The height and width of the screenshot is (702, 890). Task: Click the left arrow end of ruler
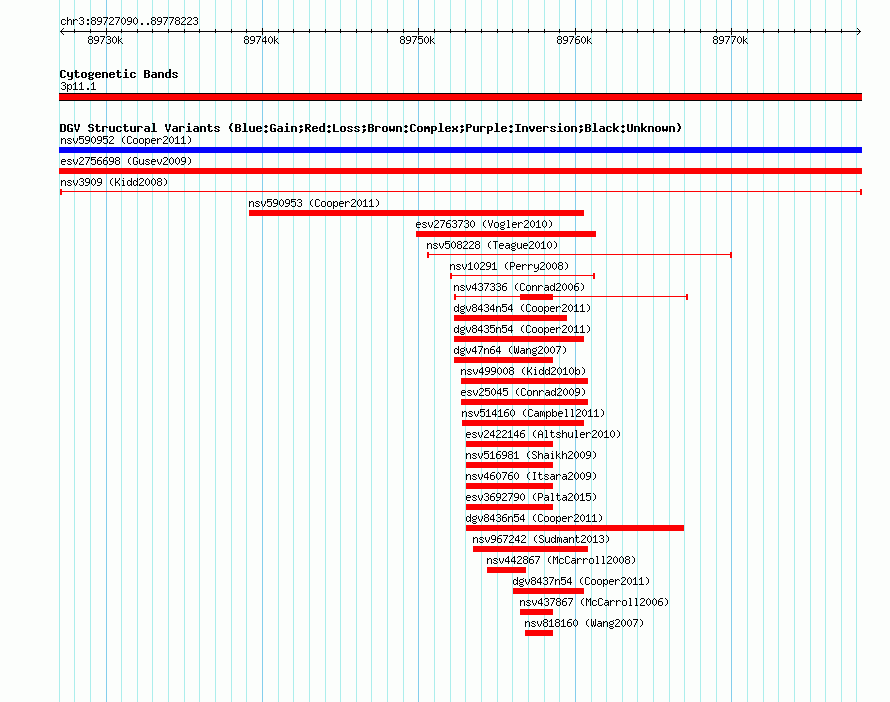(x=62, y=31)
